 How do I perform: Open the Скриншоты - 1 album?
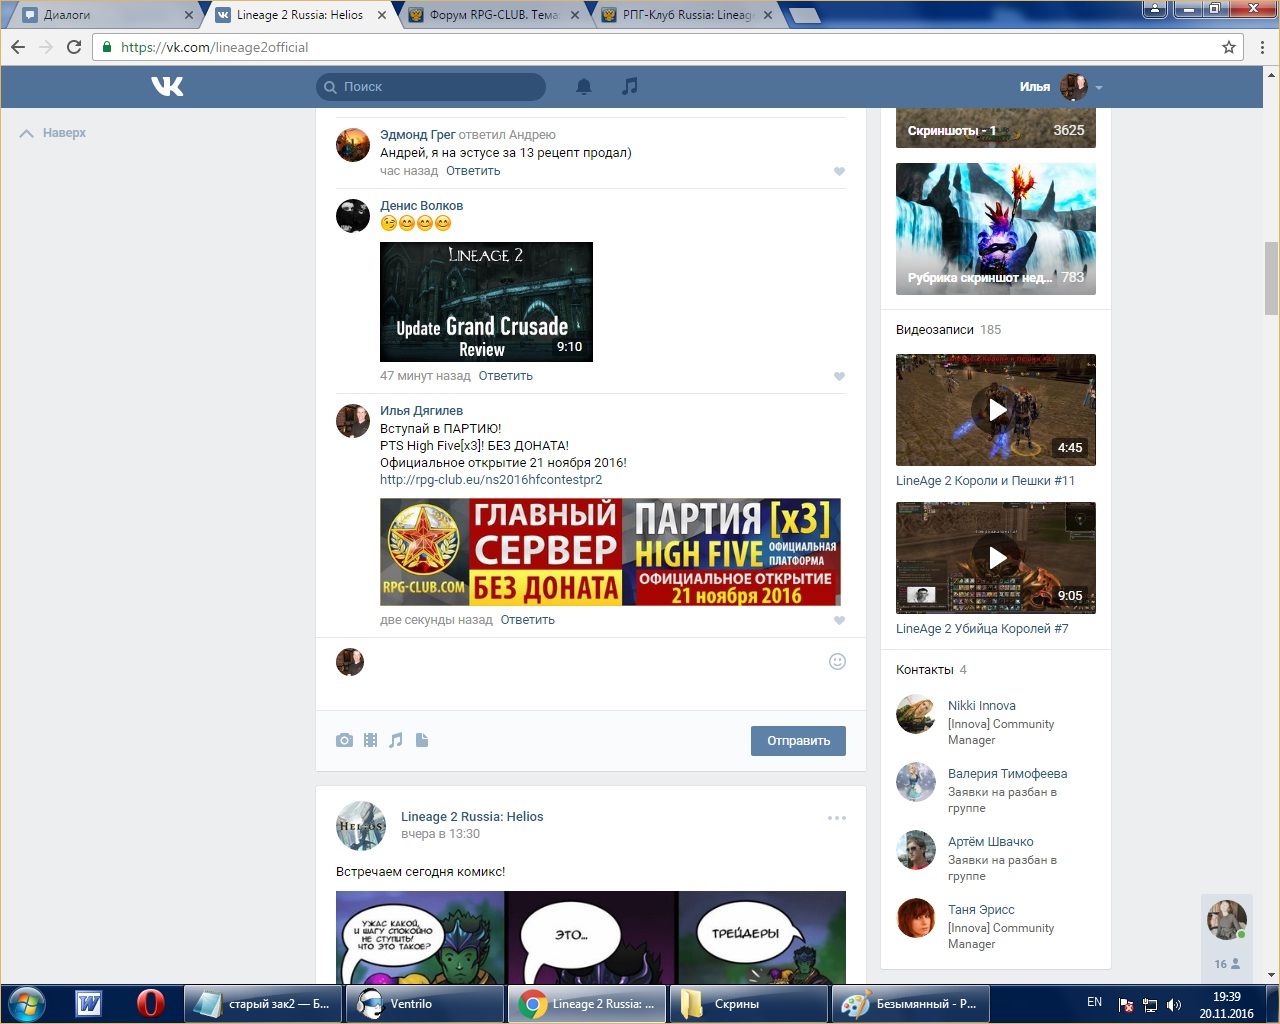(996, 128)
